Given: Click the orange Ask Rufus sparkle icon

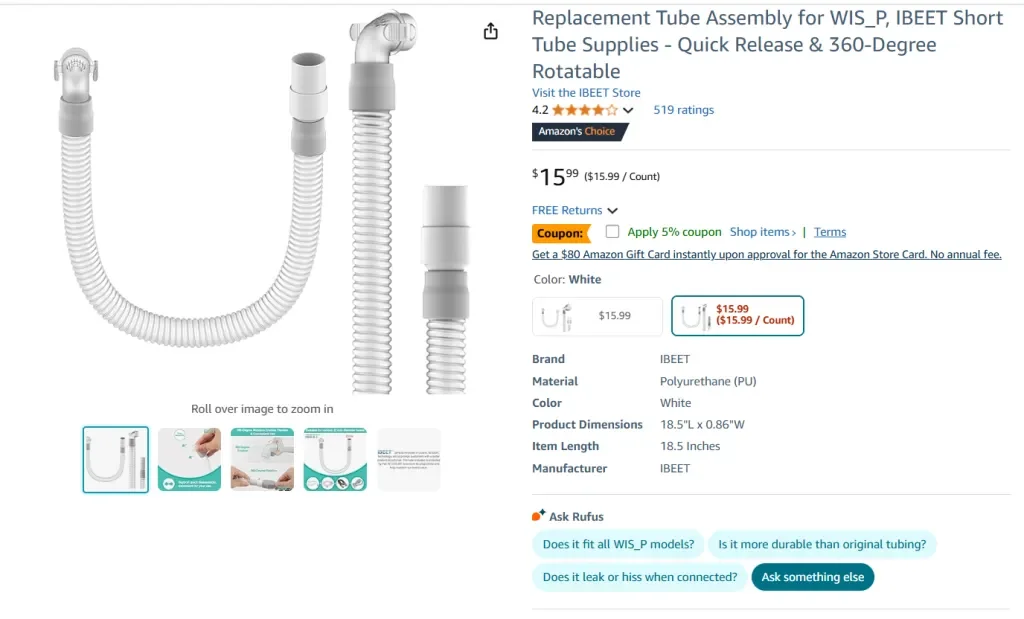Looking at the screenshot, I should [x=539, y=516].
